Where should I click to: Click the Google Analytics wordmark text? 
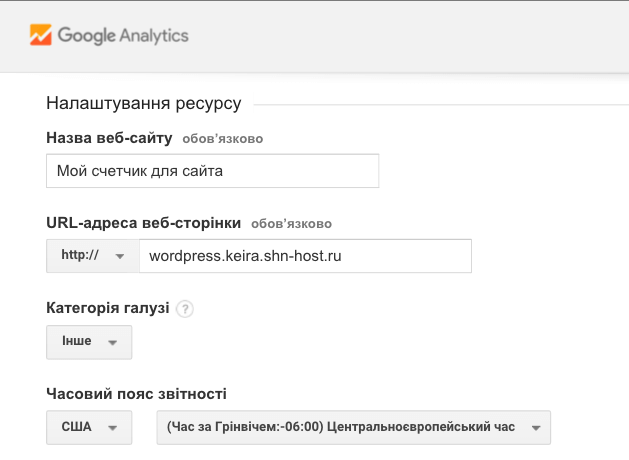(x=123, y=36)
